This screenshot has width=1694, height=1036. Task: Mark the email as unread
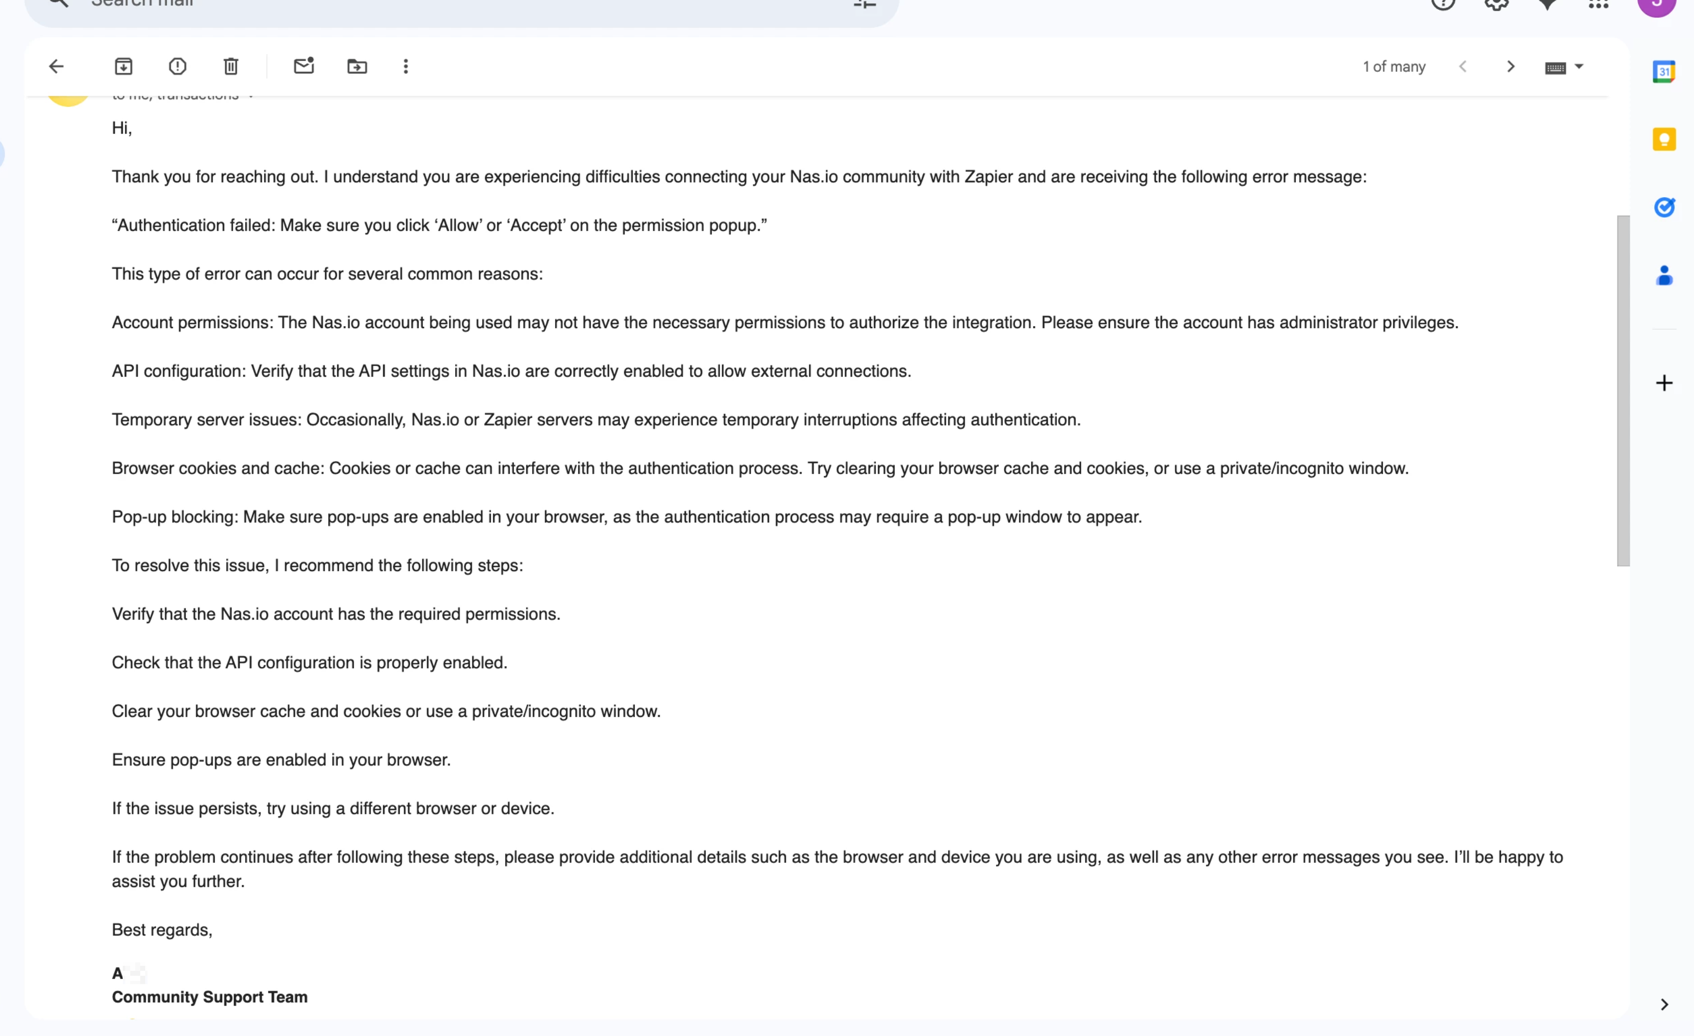304,65
